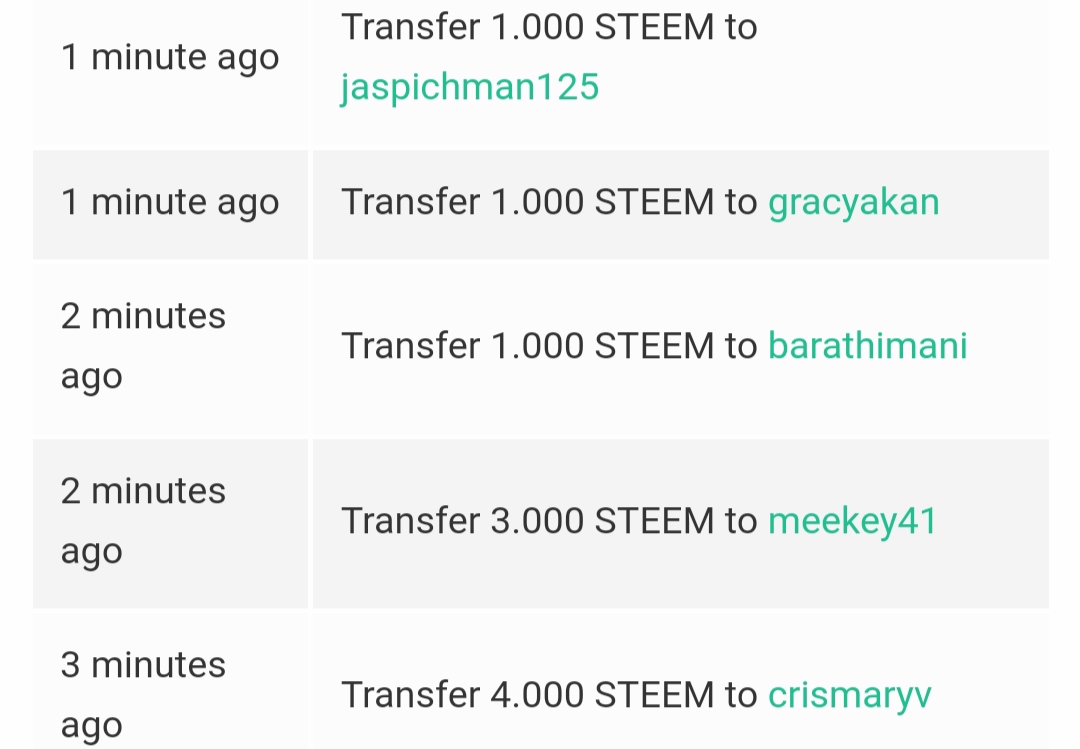Click the '3 minutes ago' timestamp
The width and height of the screenshot is (1080, 749).
(143, 695)
